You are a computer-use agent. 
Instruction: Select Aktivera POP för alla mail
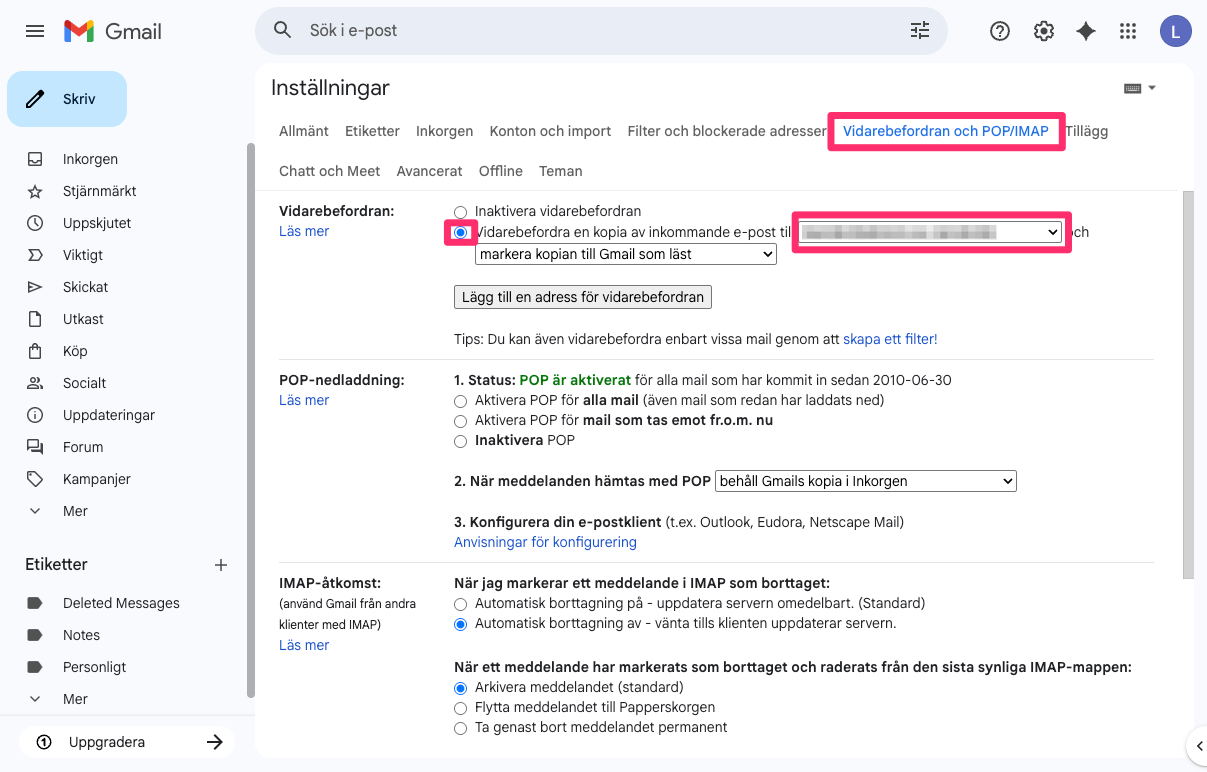(x=460, y=400)
